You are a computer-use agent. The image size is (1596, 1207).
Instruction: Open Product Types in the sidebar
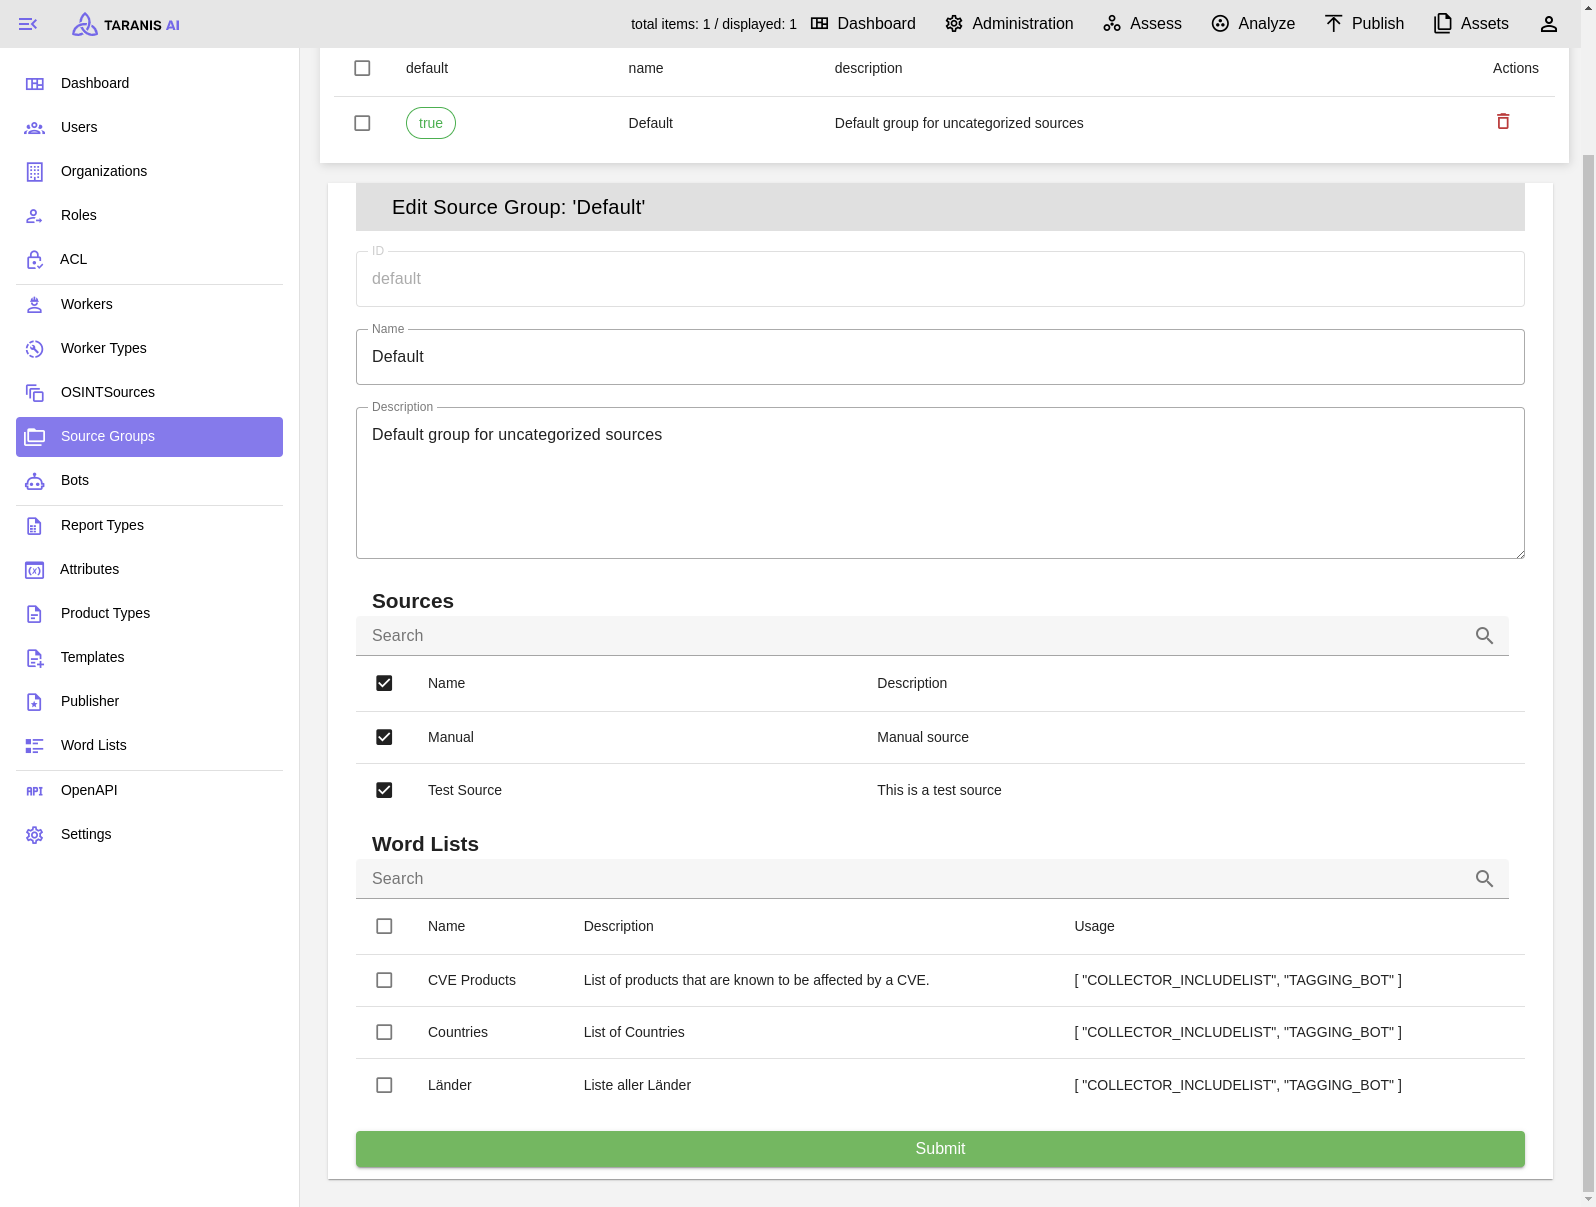tap(150, 613)
